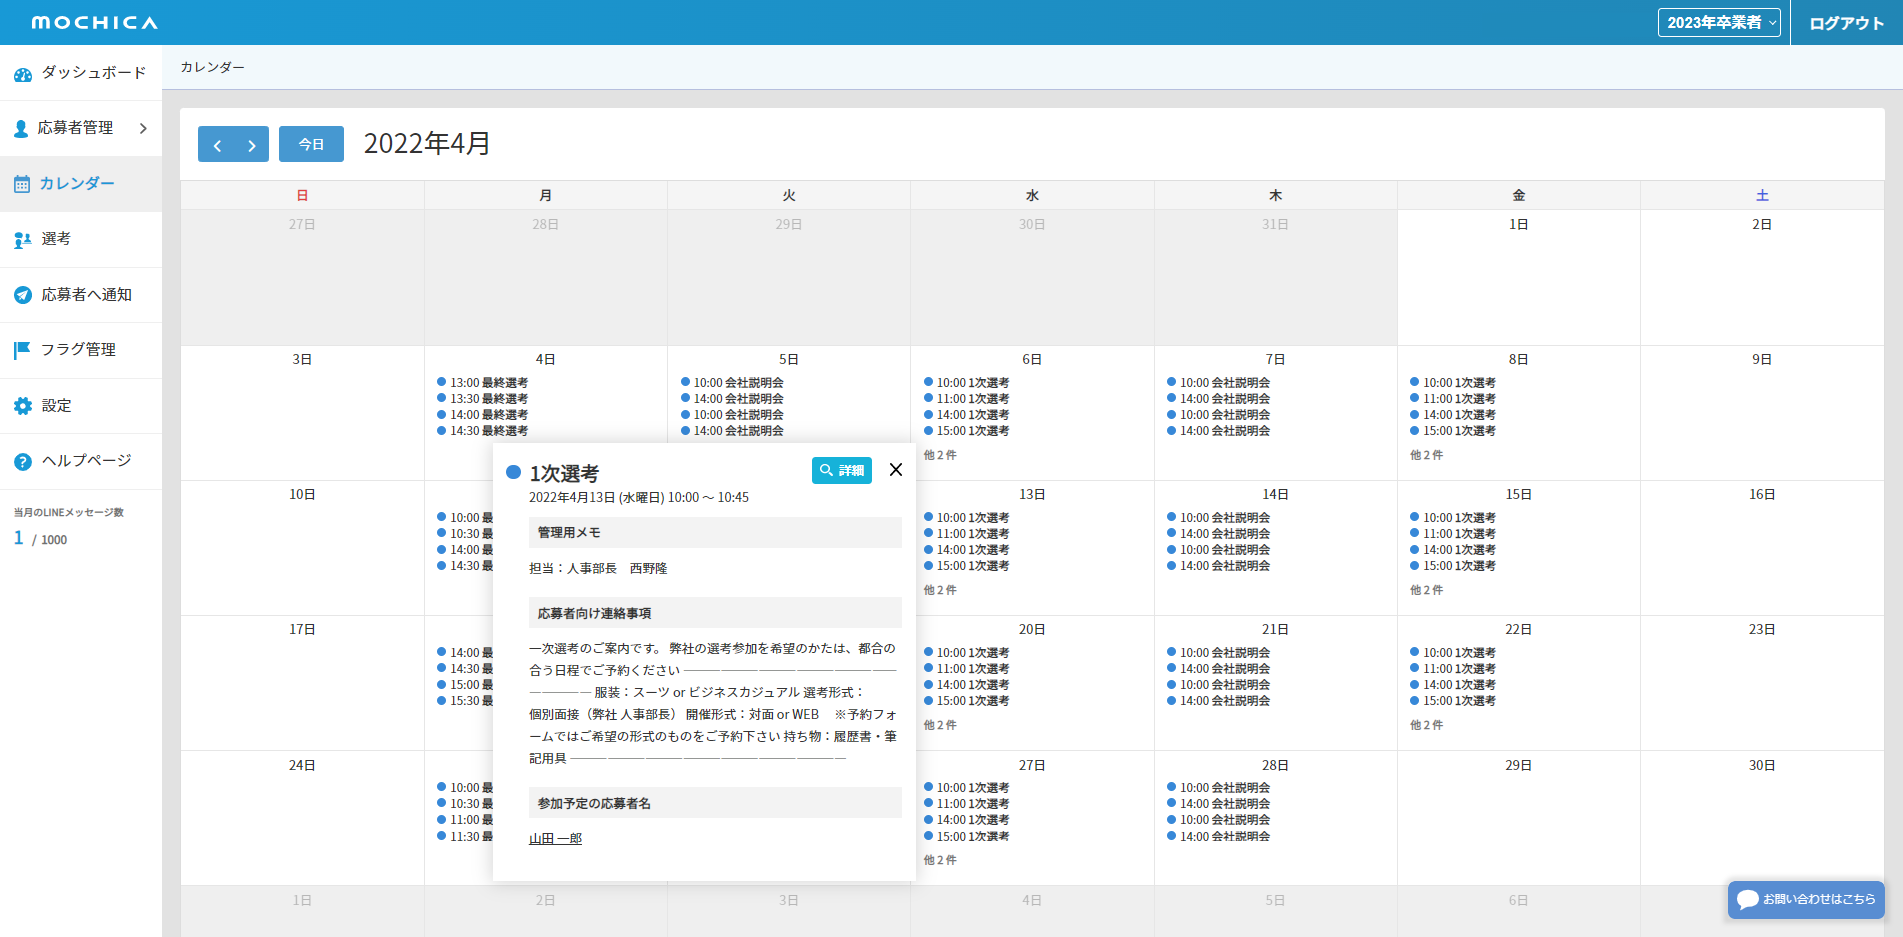Click the settings gear icon

pos(23,406)
